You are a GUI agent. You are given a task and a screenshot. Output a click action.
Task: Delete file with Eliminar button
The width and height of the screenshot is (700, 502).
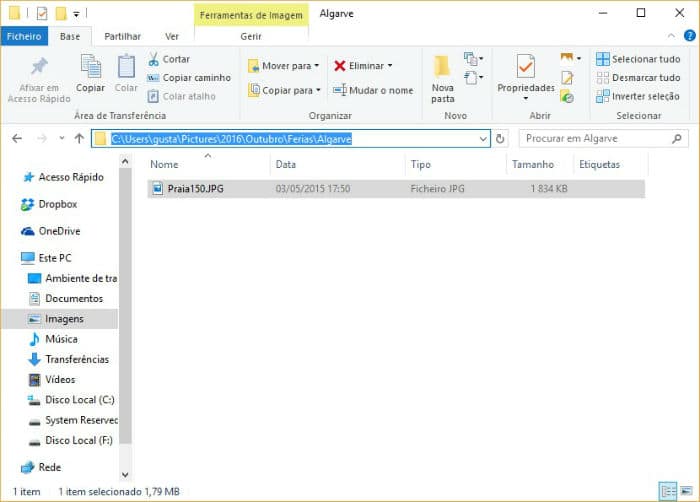[x=359, y=66]
